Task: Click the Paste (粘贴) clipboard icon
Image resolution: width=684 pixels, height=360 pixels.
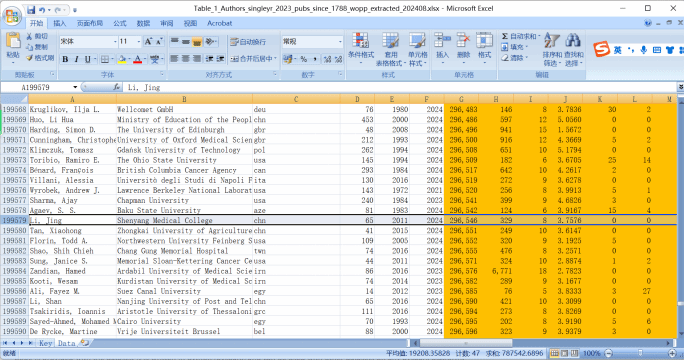Action: [x=13, y=41]
